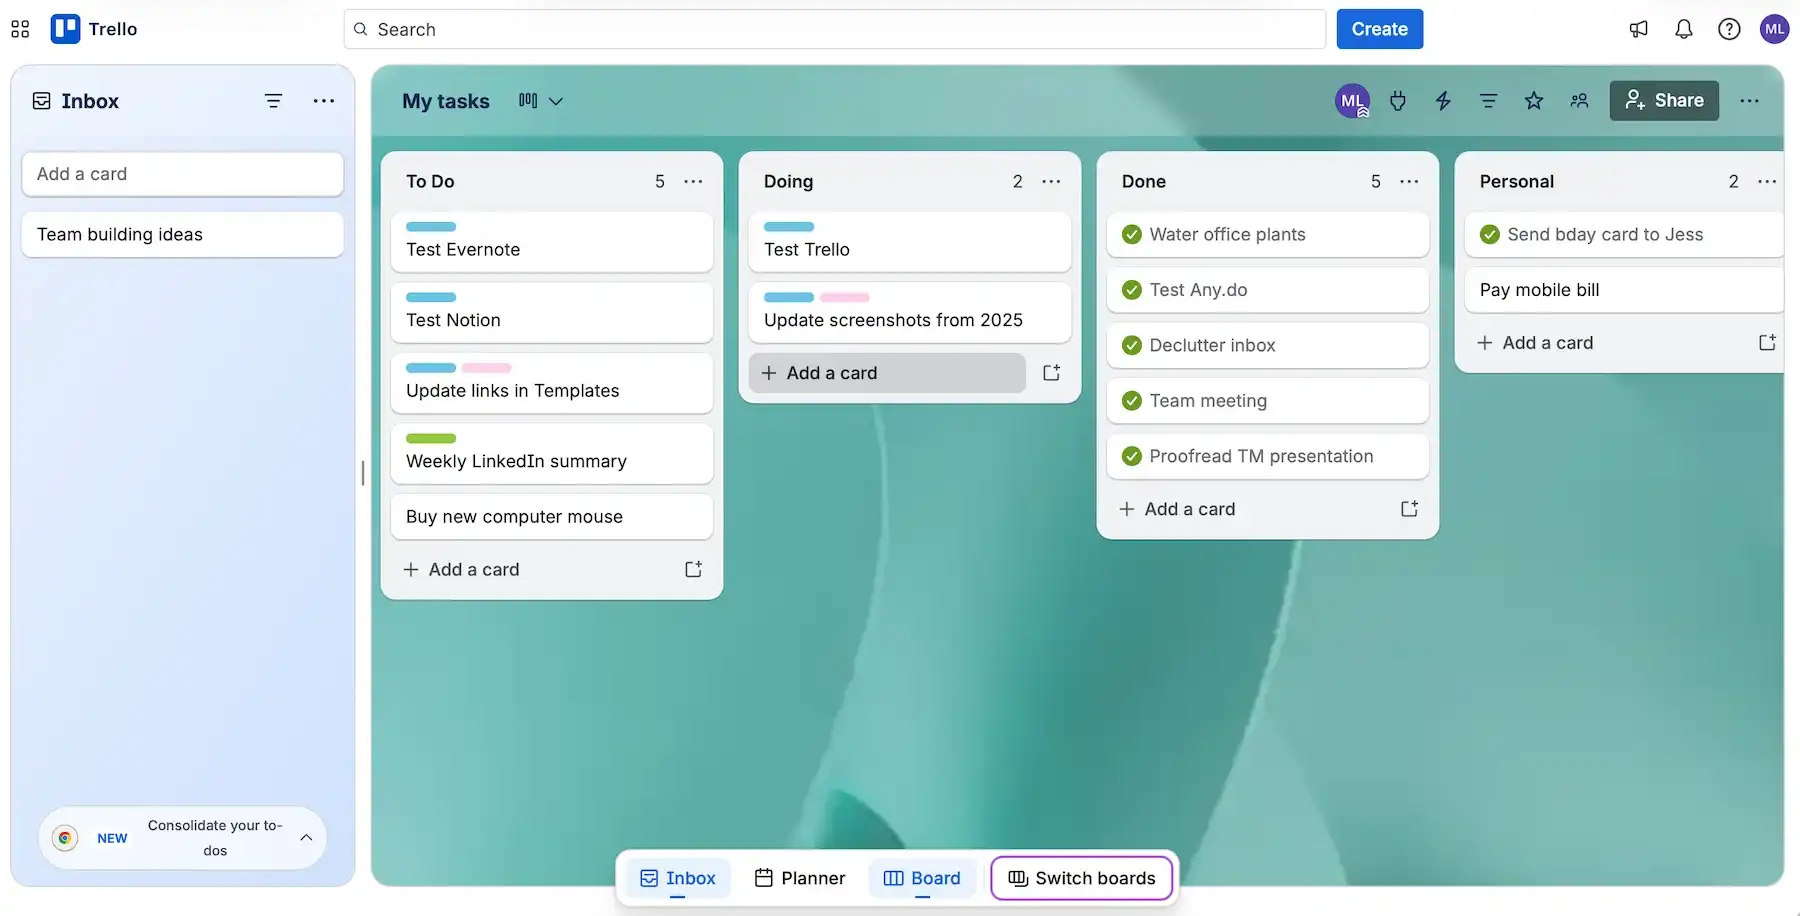Click the Done list title

1144,181
